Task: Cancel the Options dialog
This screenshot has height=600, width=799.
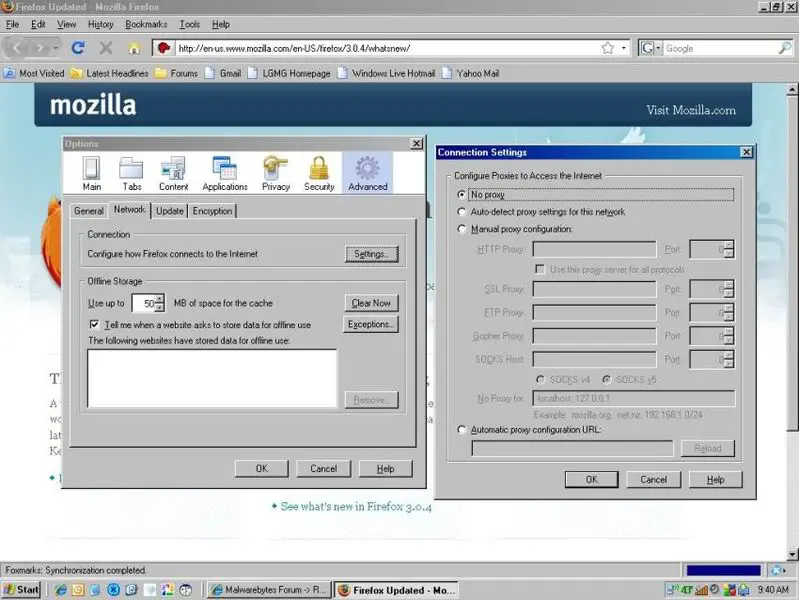Action: (324, 468)
